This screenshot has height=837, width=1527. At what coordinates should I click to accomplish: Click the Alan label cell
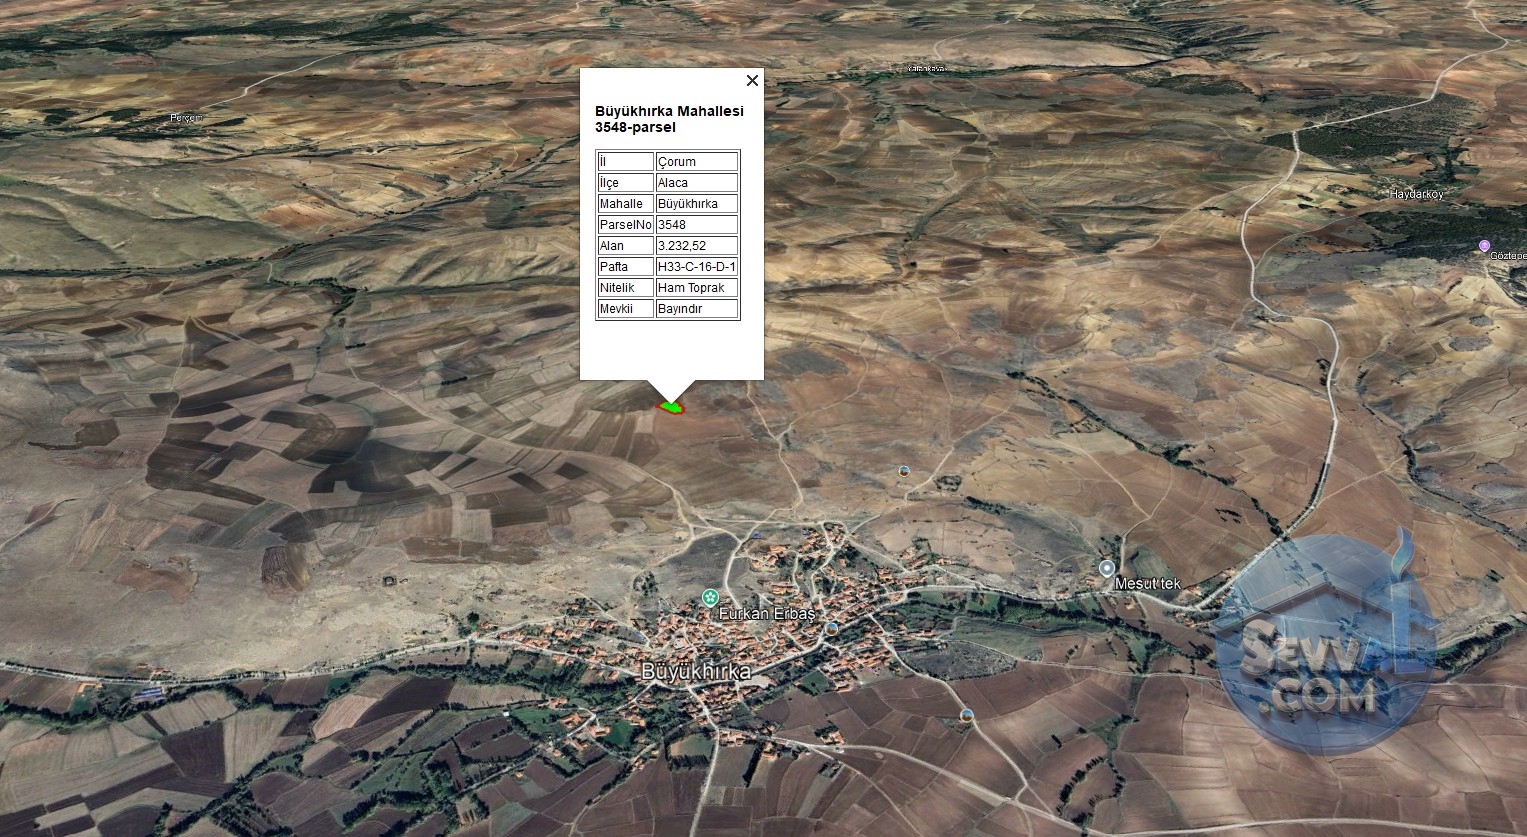pos(625,245)
